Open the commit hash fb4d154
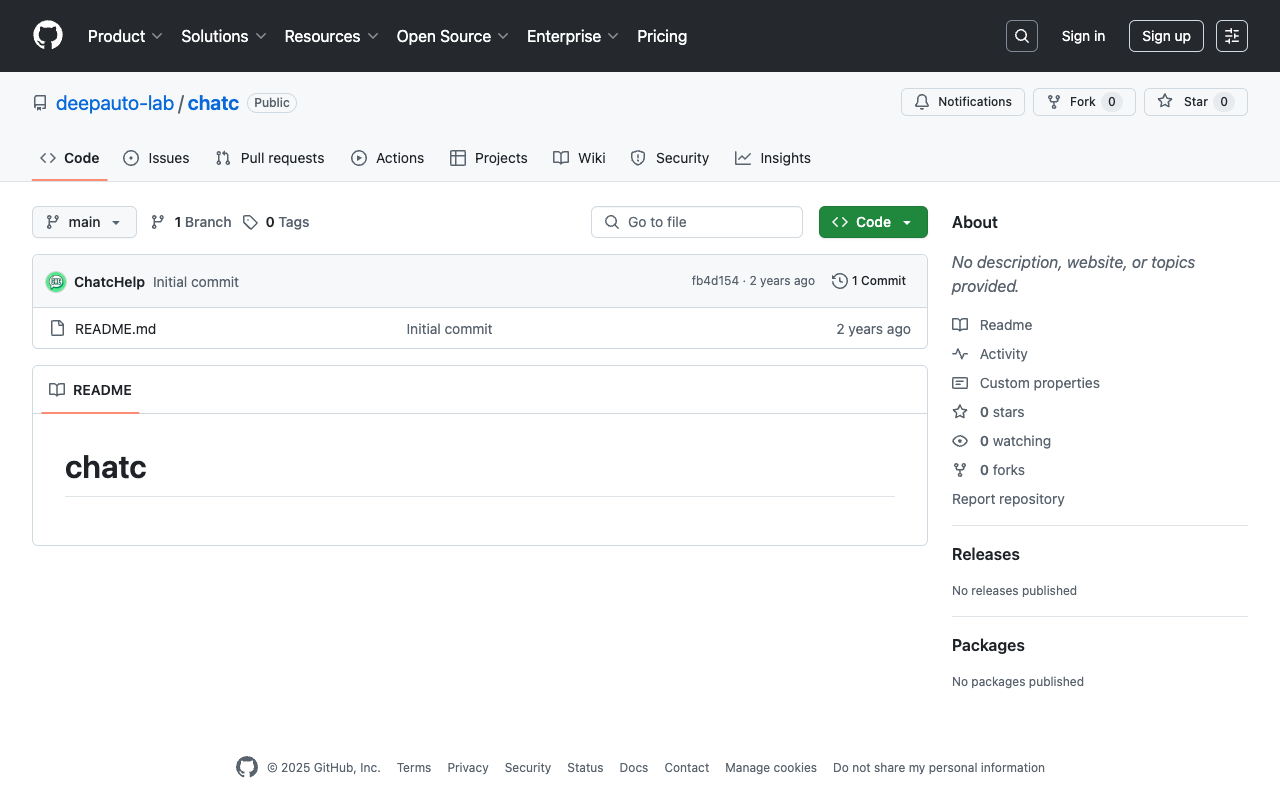 tap(715, 281)
